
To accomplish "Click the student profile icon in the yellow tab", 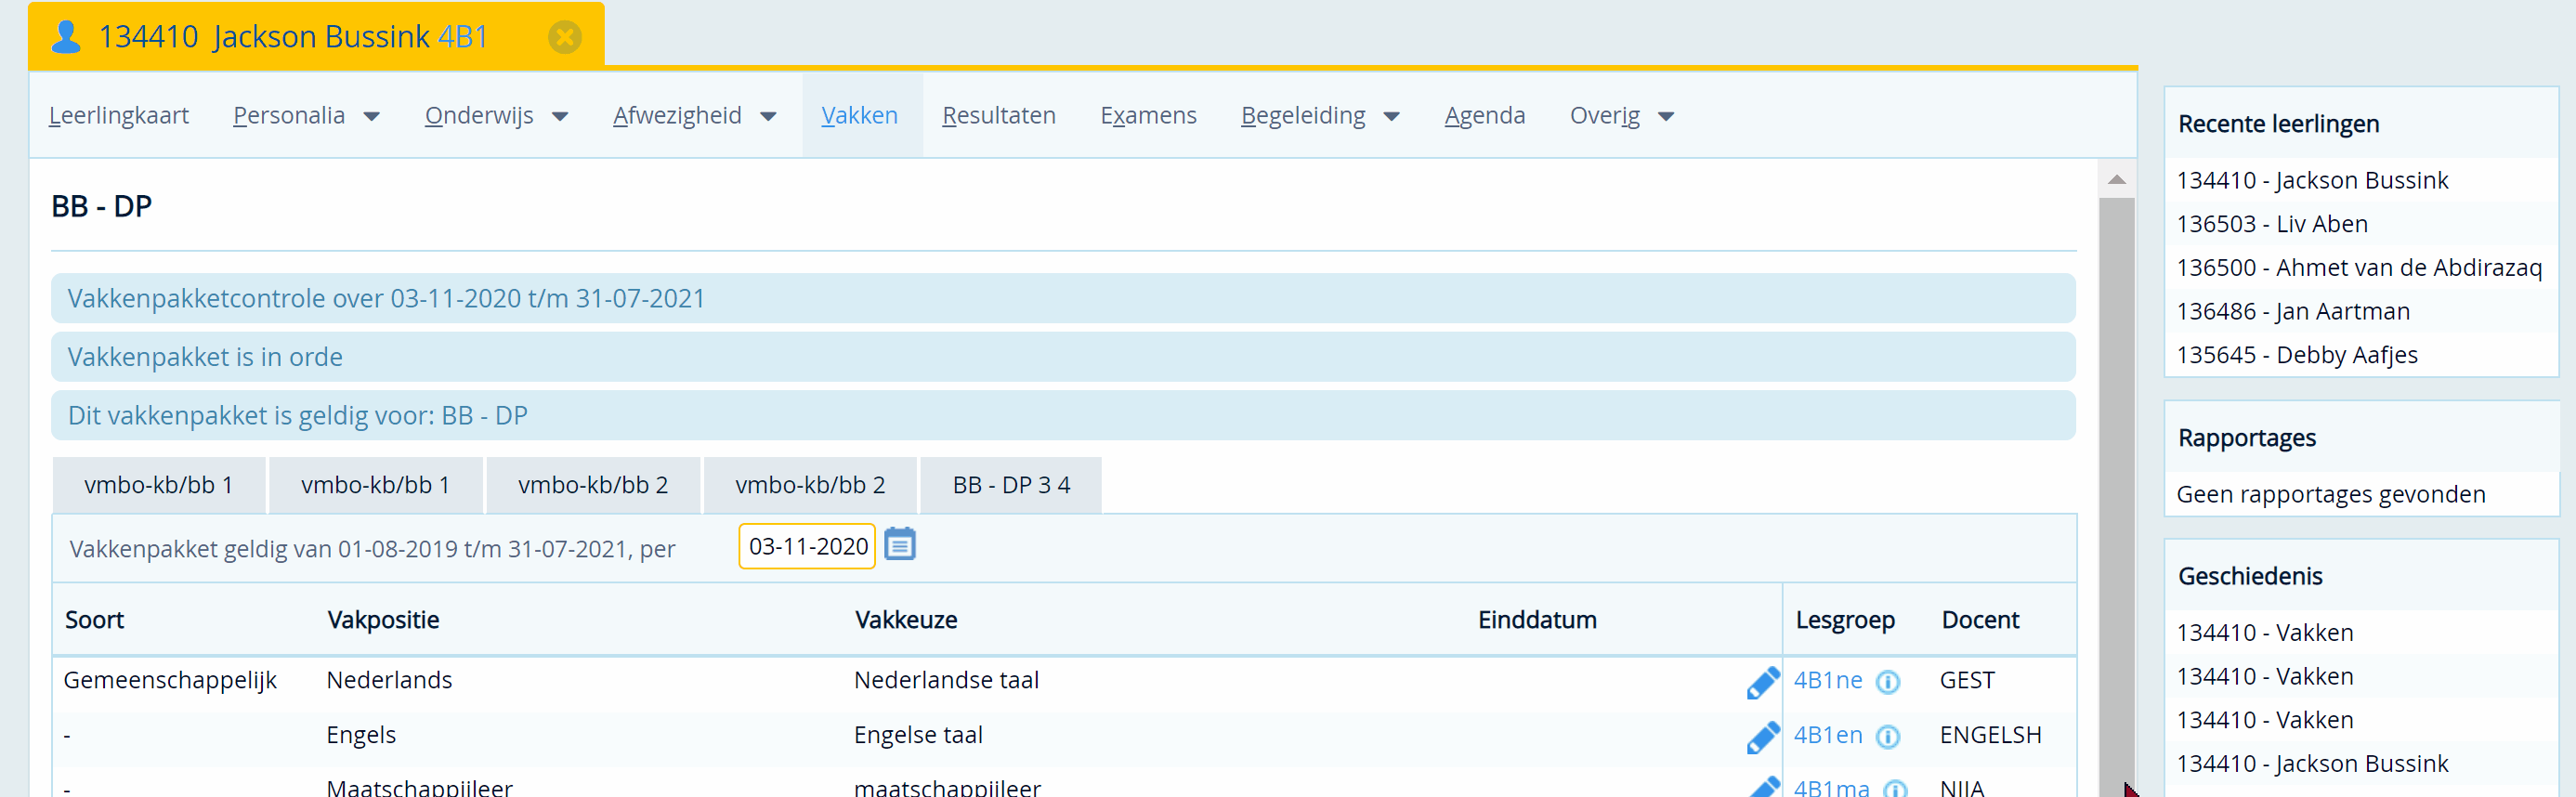I will (66, 37).
